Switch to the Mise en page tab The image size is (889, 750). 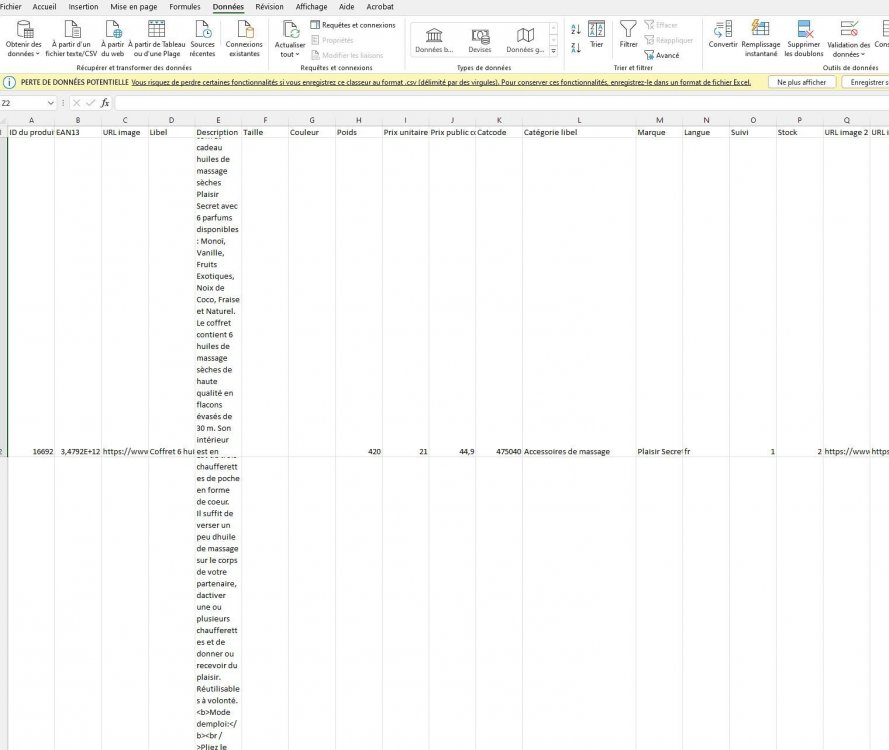tap(134, 7)
